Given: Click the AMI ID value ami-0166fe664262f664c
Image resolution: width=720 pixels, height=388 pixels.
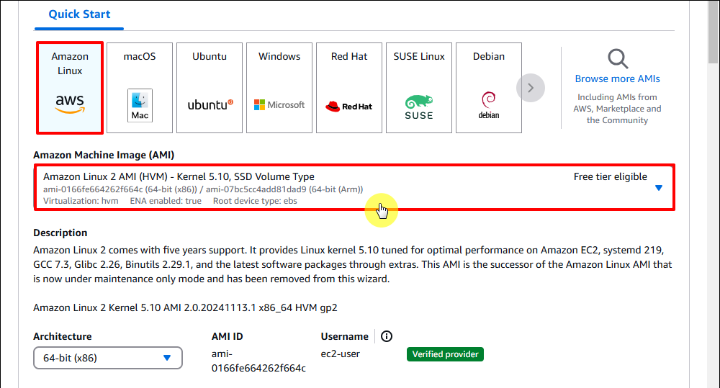Looking at the screenshot, I should 258,361.
